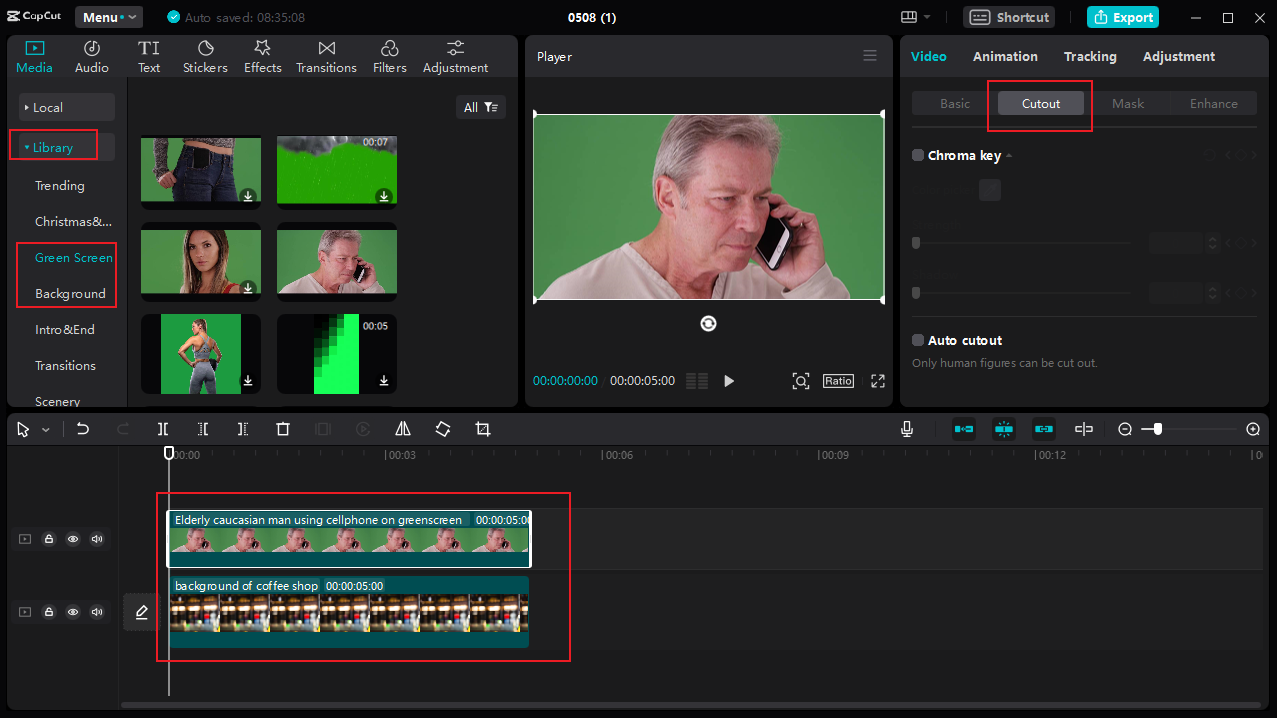Select the Intro&End category
The image size is (1277, 718).
(x=65, y=330)
